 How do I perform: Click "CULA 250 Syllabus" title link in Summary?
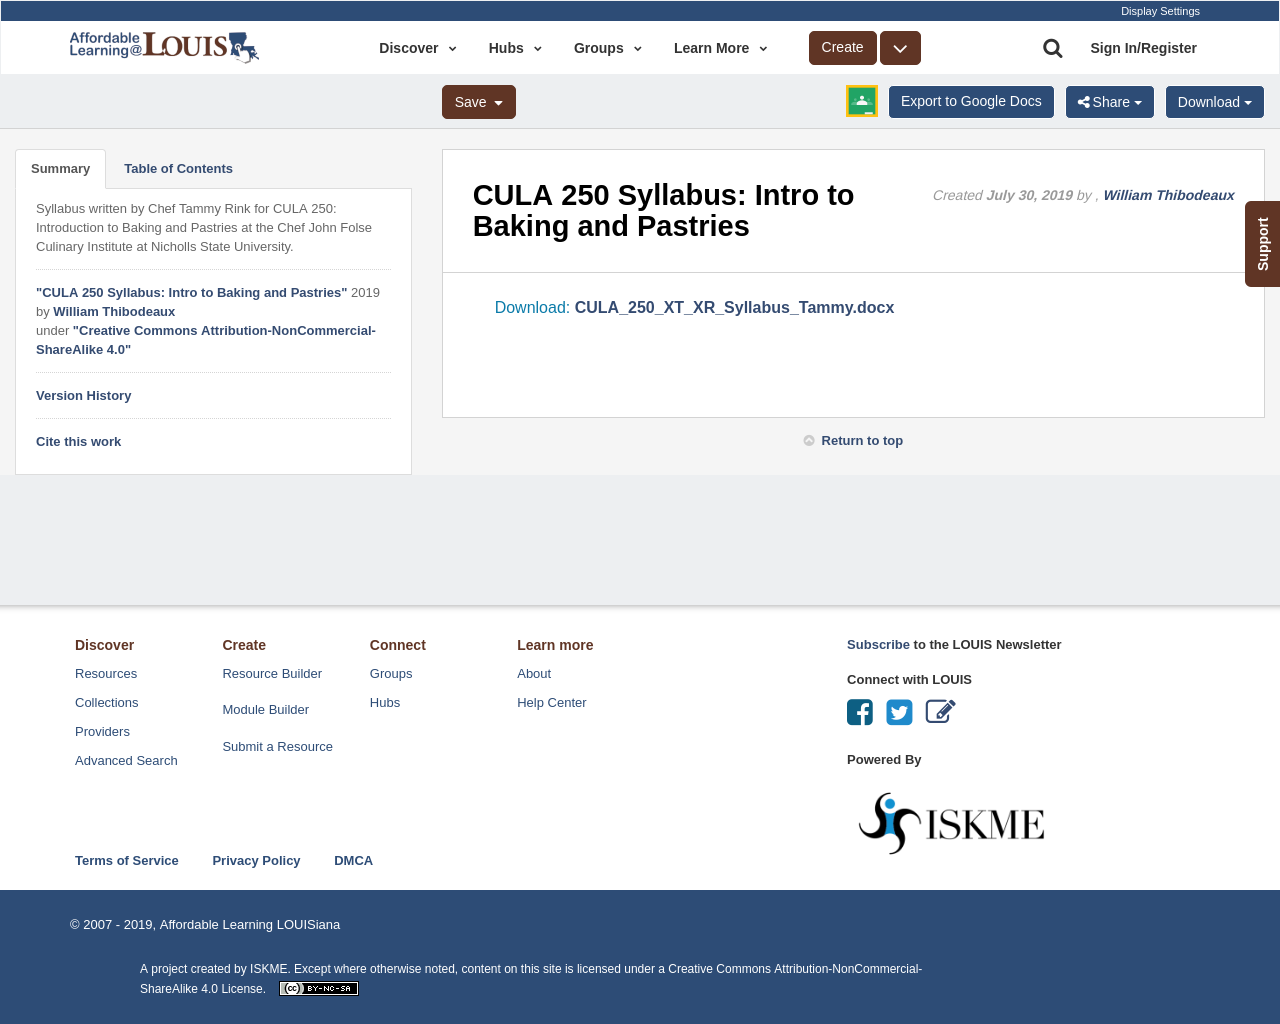coord(192,293)
